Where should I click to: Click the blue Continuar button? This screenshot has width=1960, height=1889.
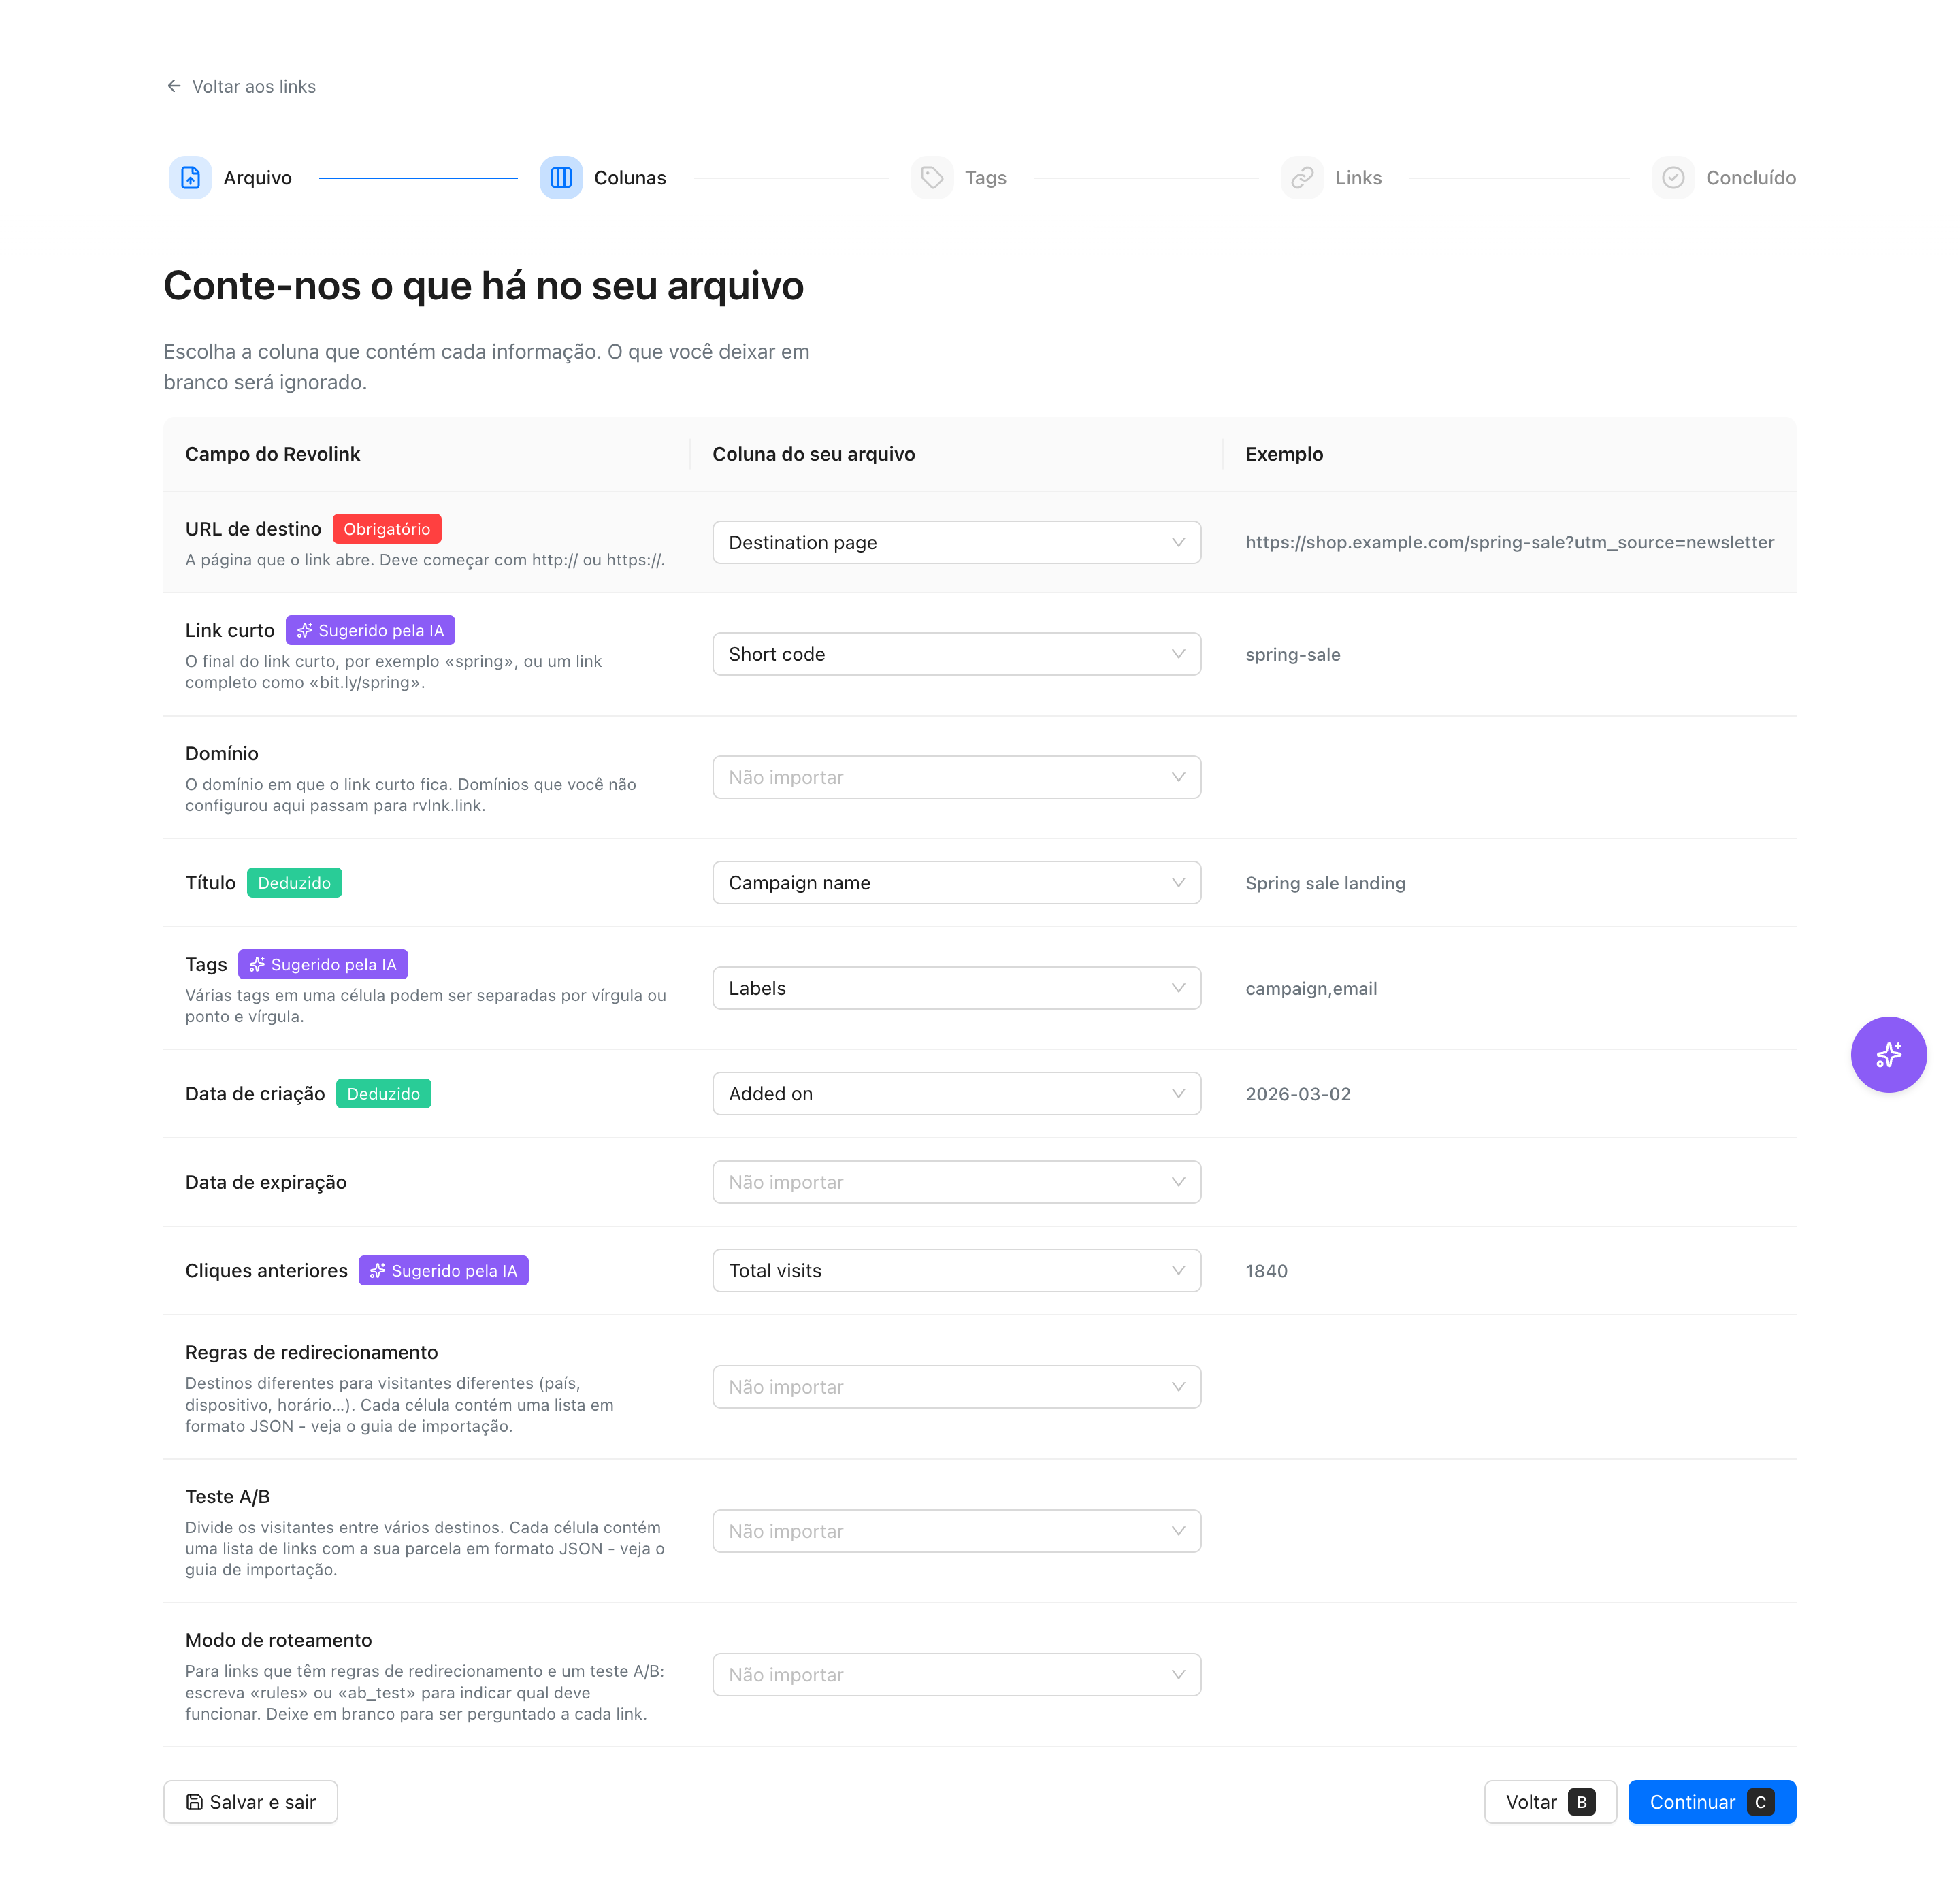click(1711, 1802)
